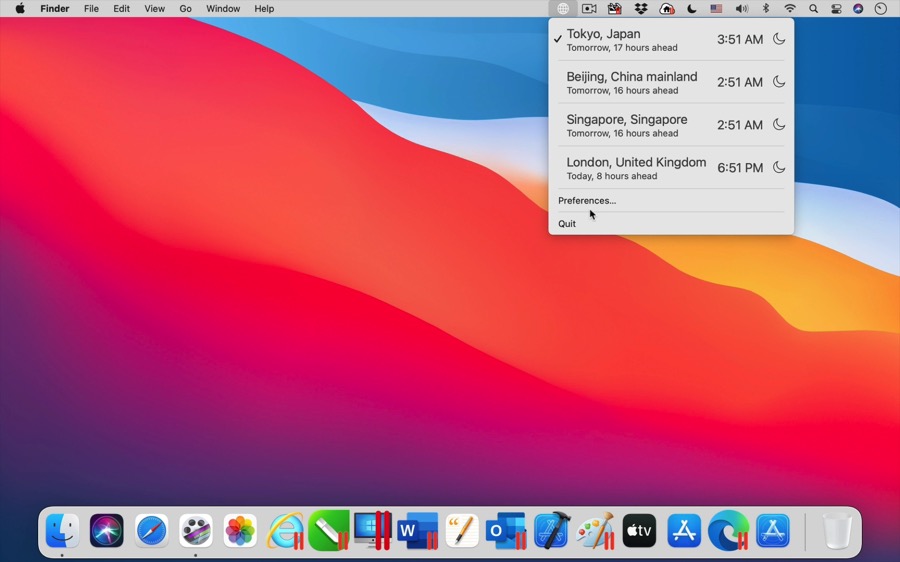The width and height of the screenshot is (900, 562).
Task: Open the Wi-Fi menu
Action: (790, 9)
